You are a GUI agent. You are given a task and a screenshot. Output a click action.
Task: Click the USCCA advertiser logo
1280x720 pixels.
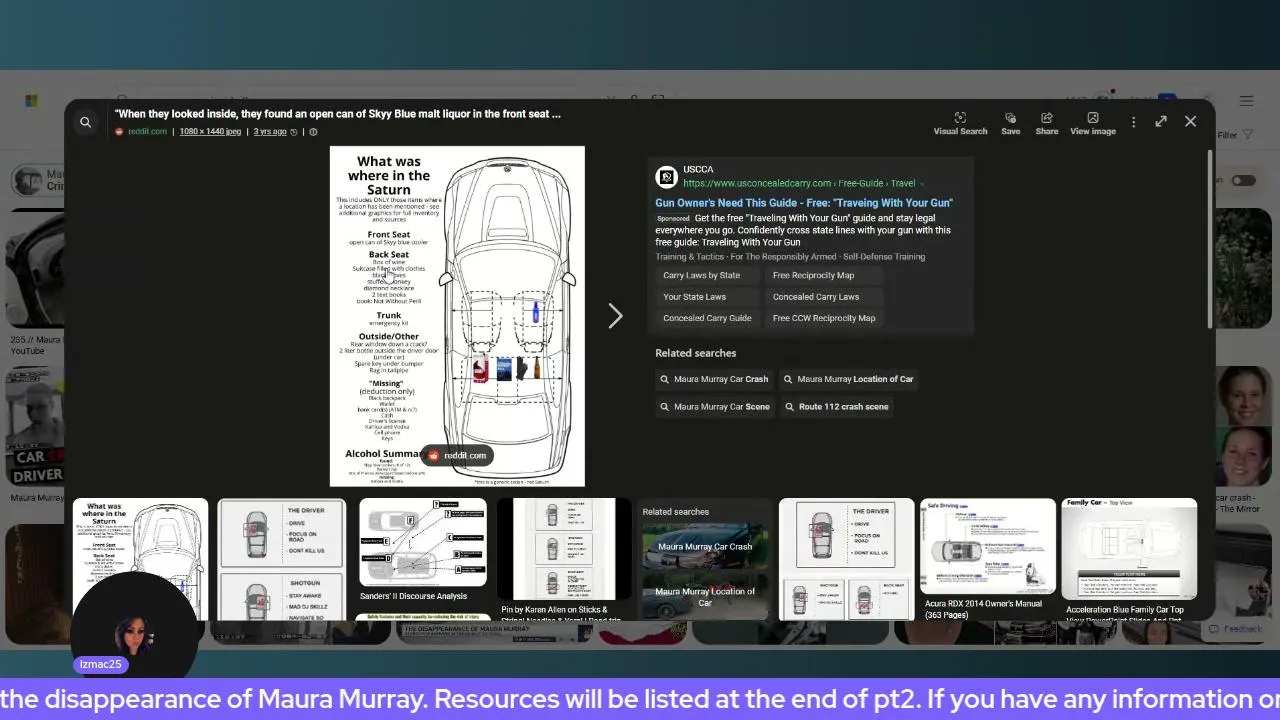click(666, 177)
